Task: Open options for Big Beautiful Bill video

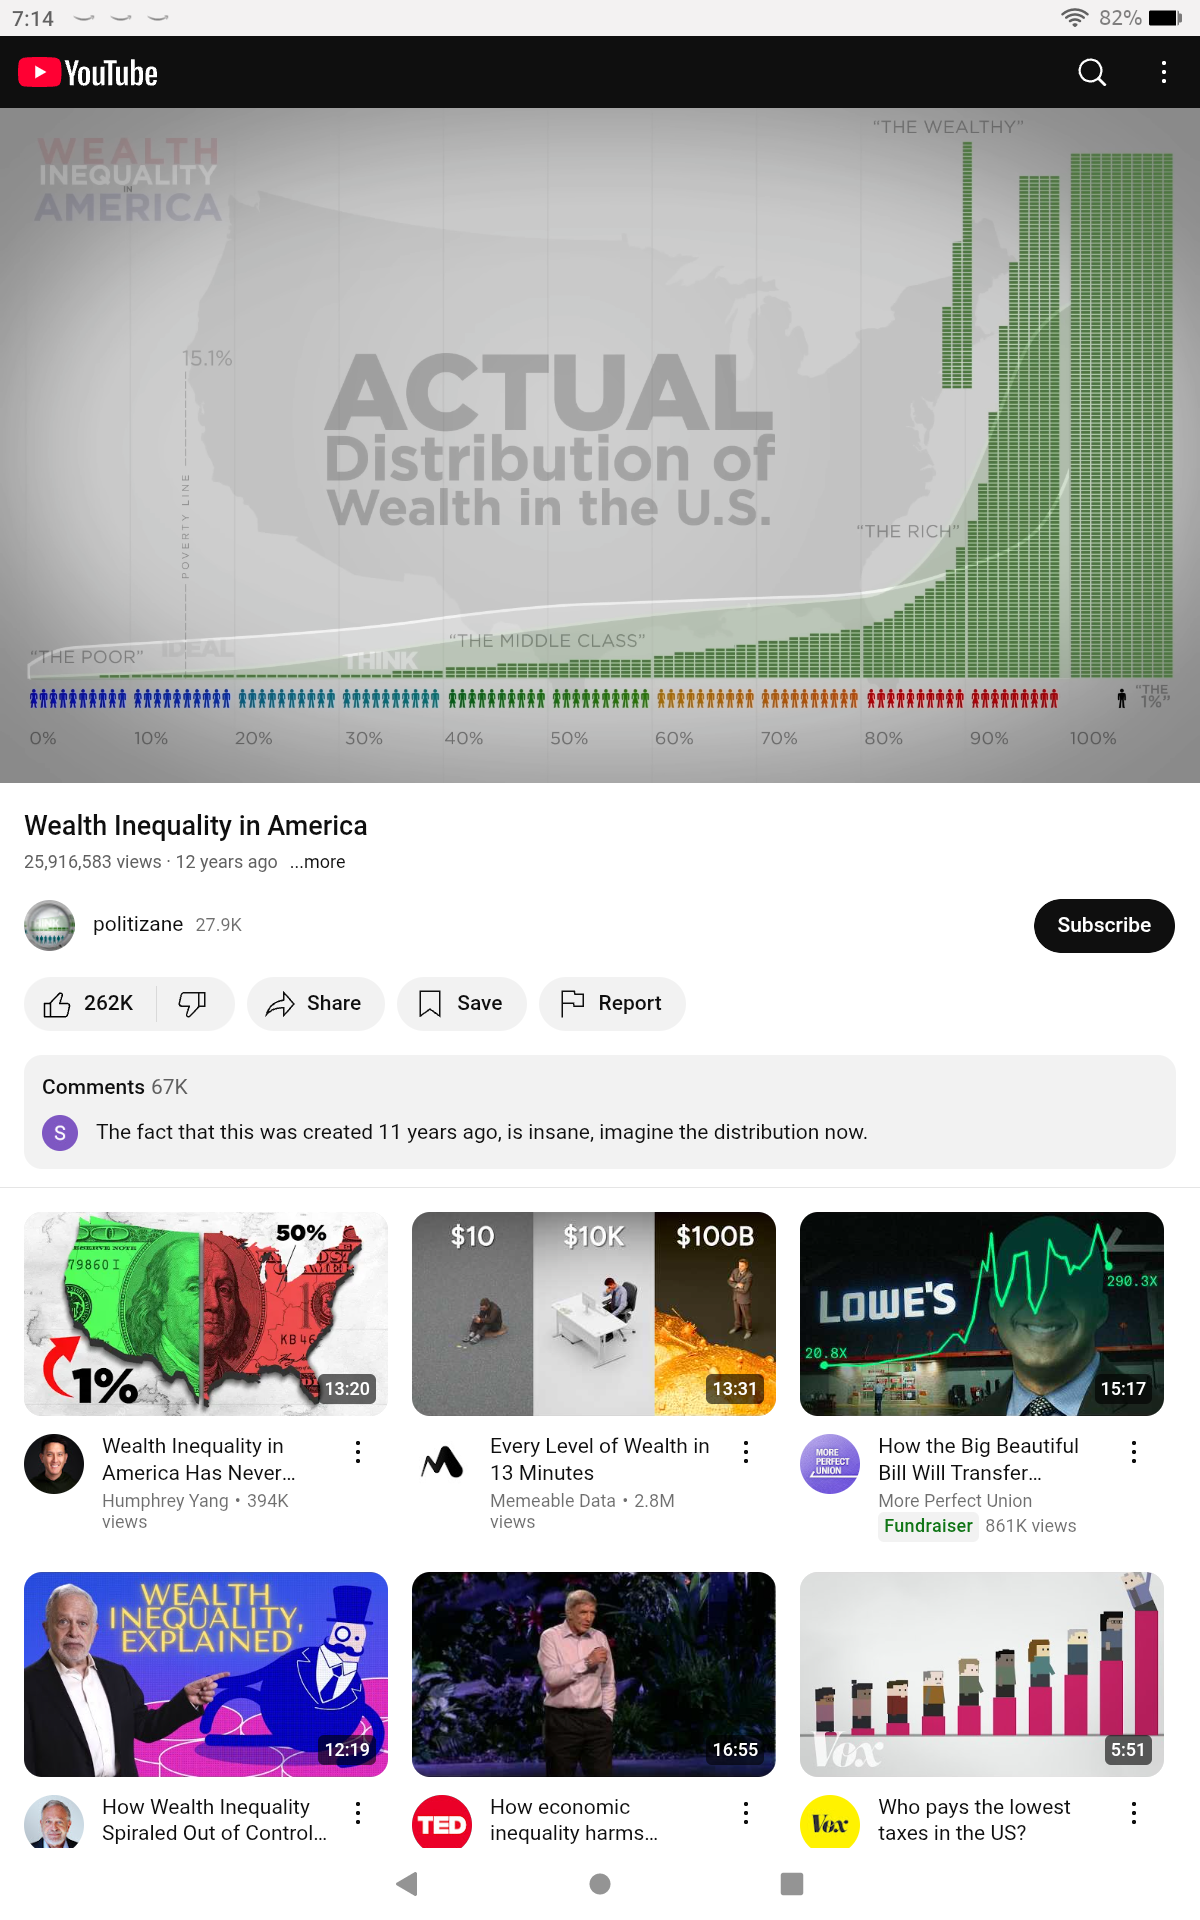Action: click(1133, 1452)
